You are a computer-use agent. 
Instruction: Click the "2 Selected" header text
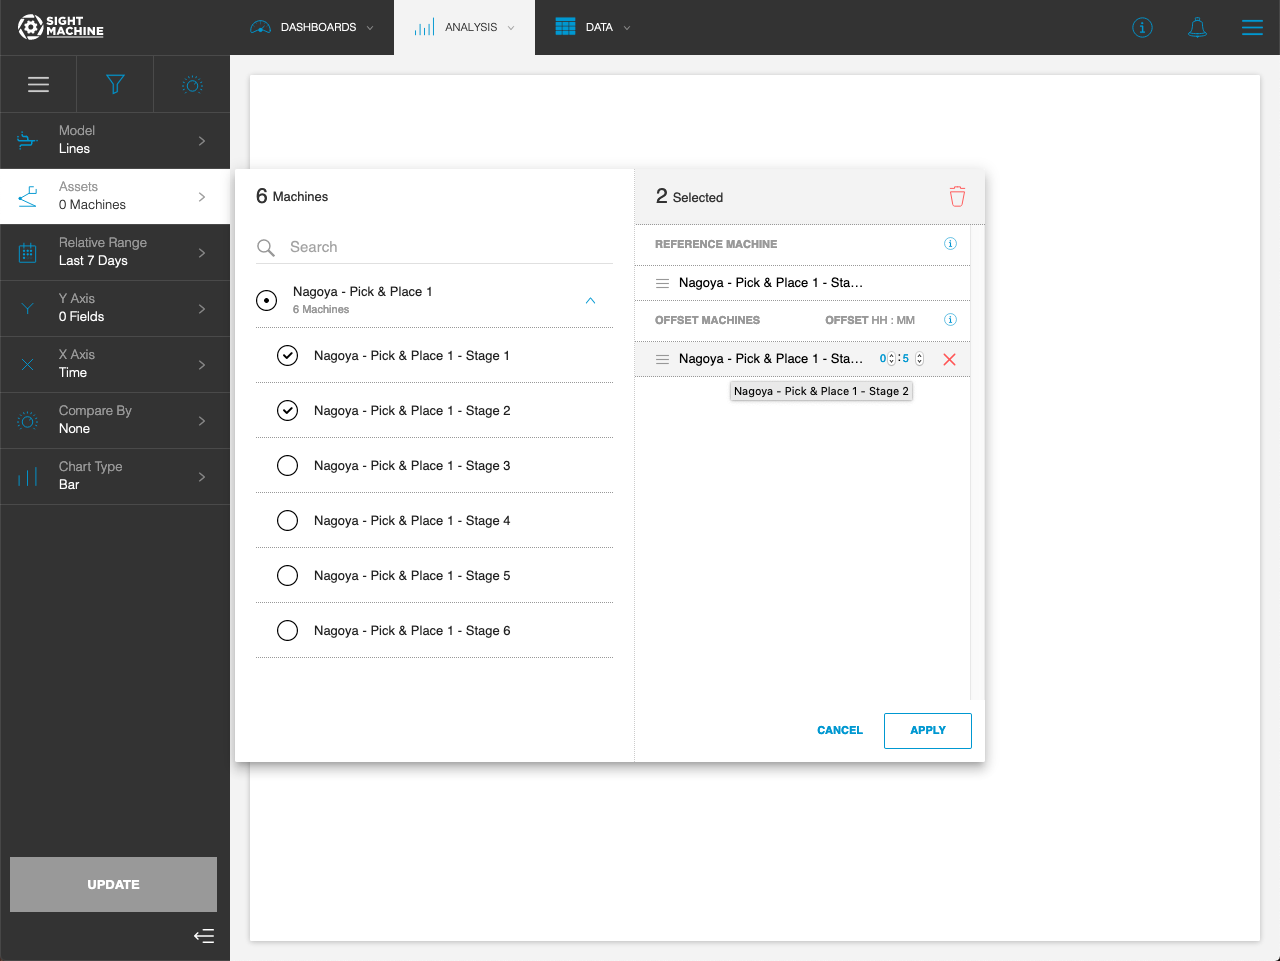coord(689,196)
